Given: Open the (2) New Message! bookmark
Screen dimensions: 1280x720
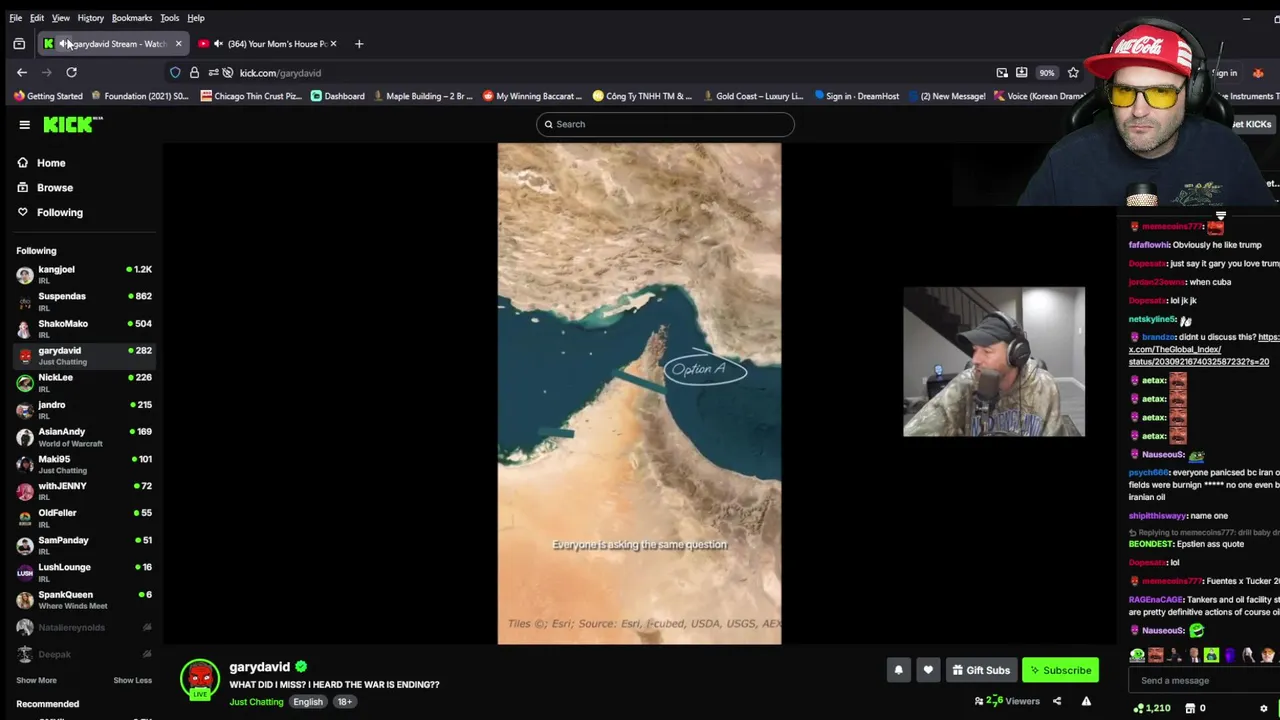Looking at the screenshot, I should point(946,96).
